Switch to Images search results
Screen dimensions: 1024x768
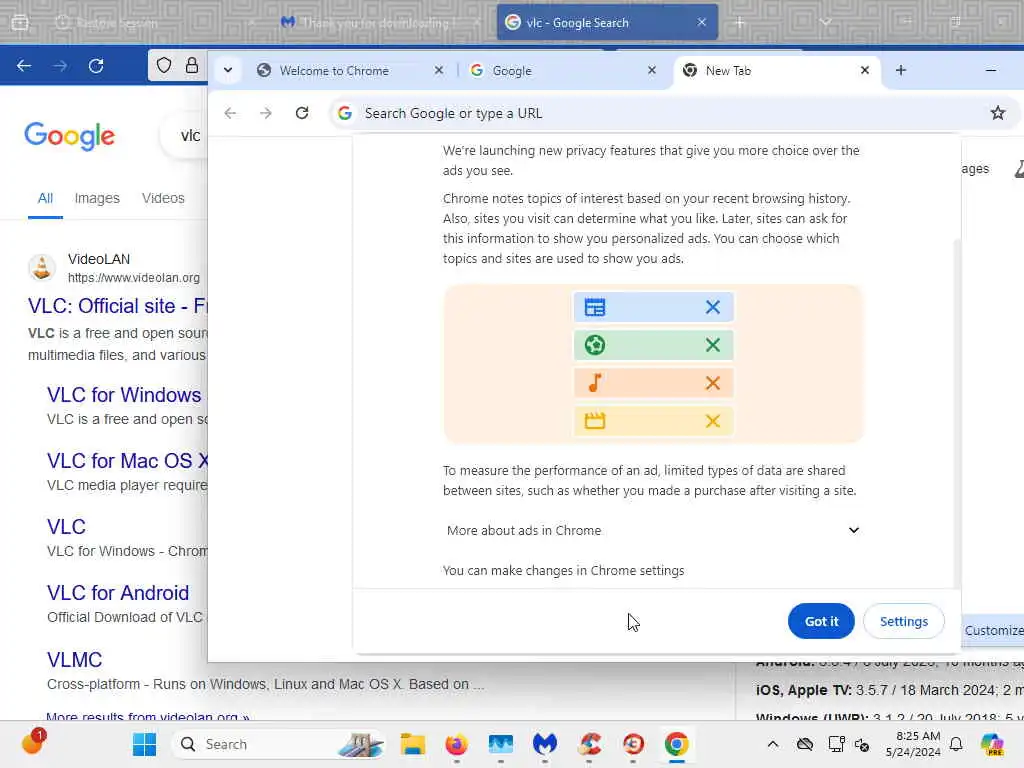tap(97, 198)
